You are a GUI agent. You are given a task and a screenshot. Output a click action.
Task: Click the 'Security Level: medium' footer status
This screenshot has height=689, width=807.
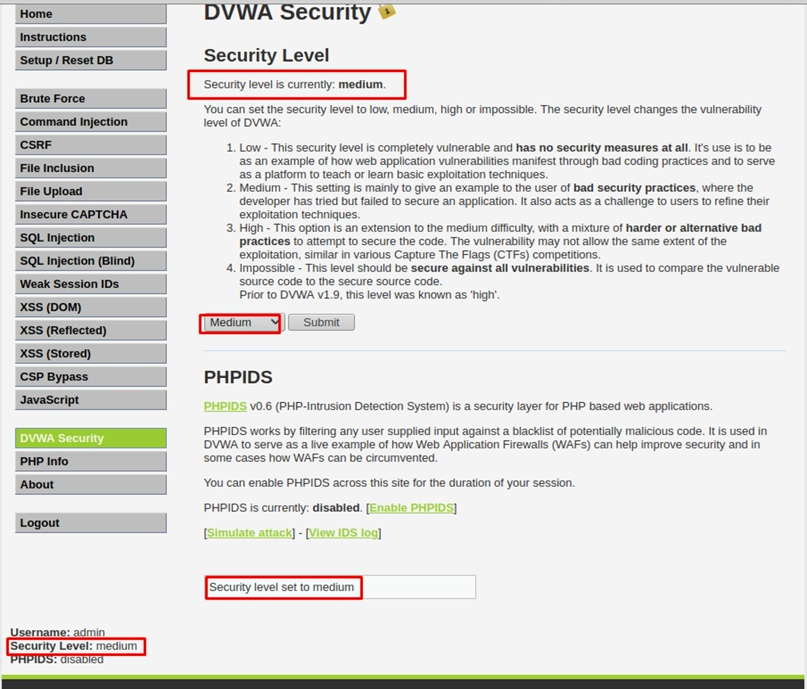tap(74, 646)
